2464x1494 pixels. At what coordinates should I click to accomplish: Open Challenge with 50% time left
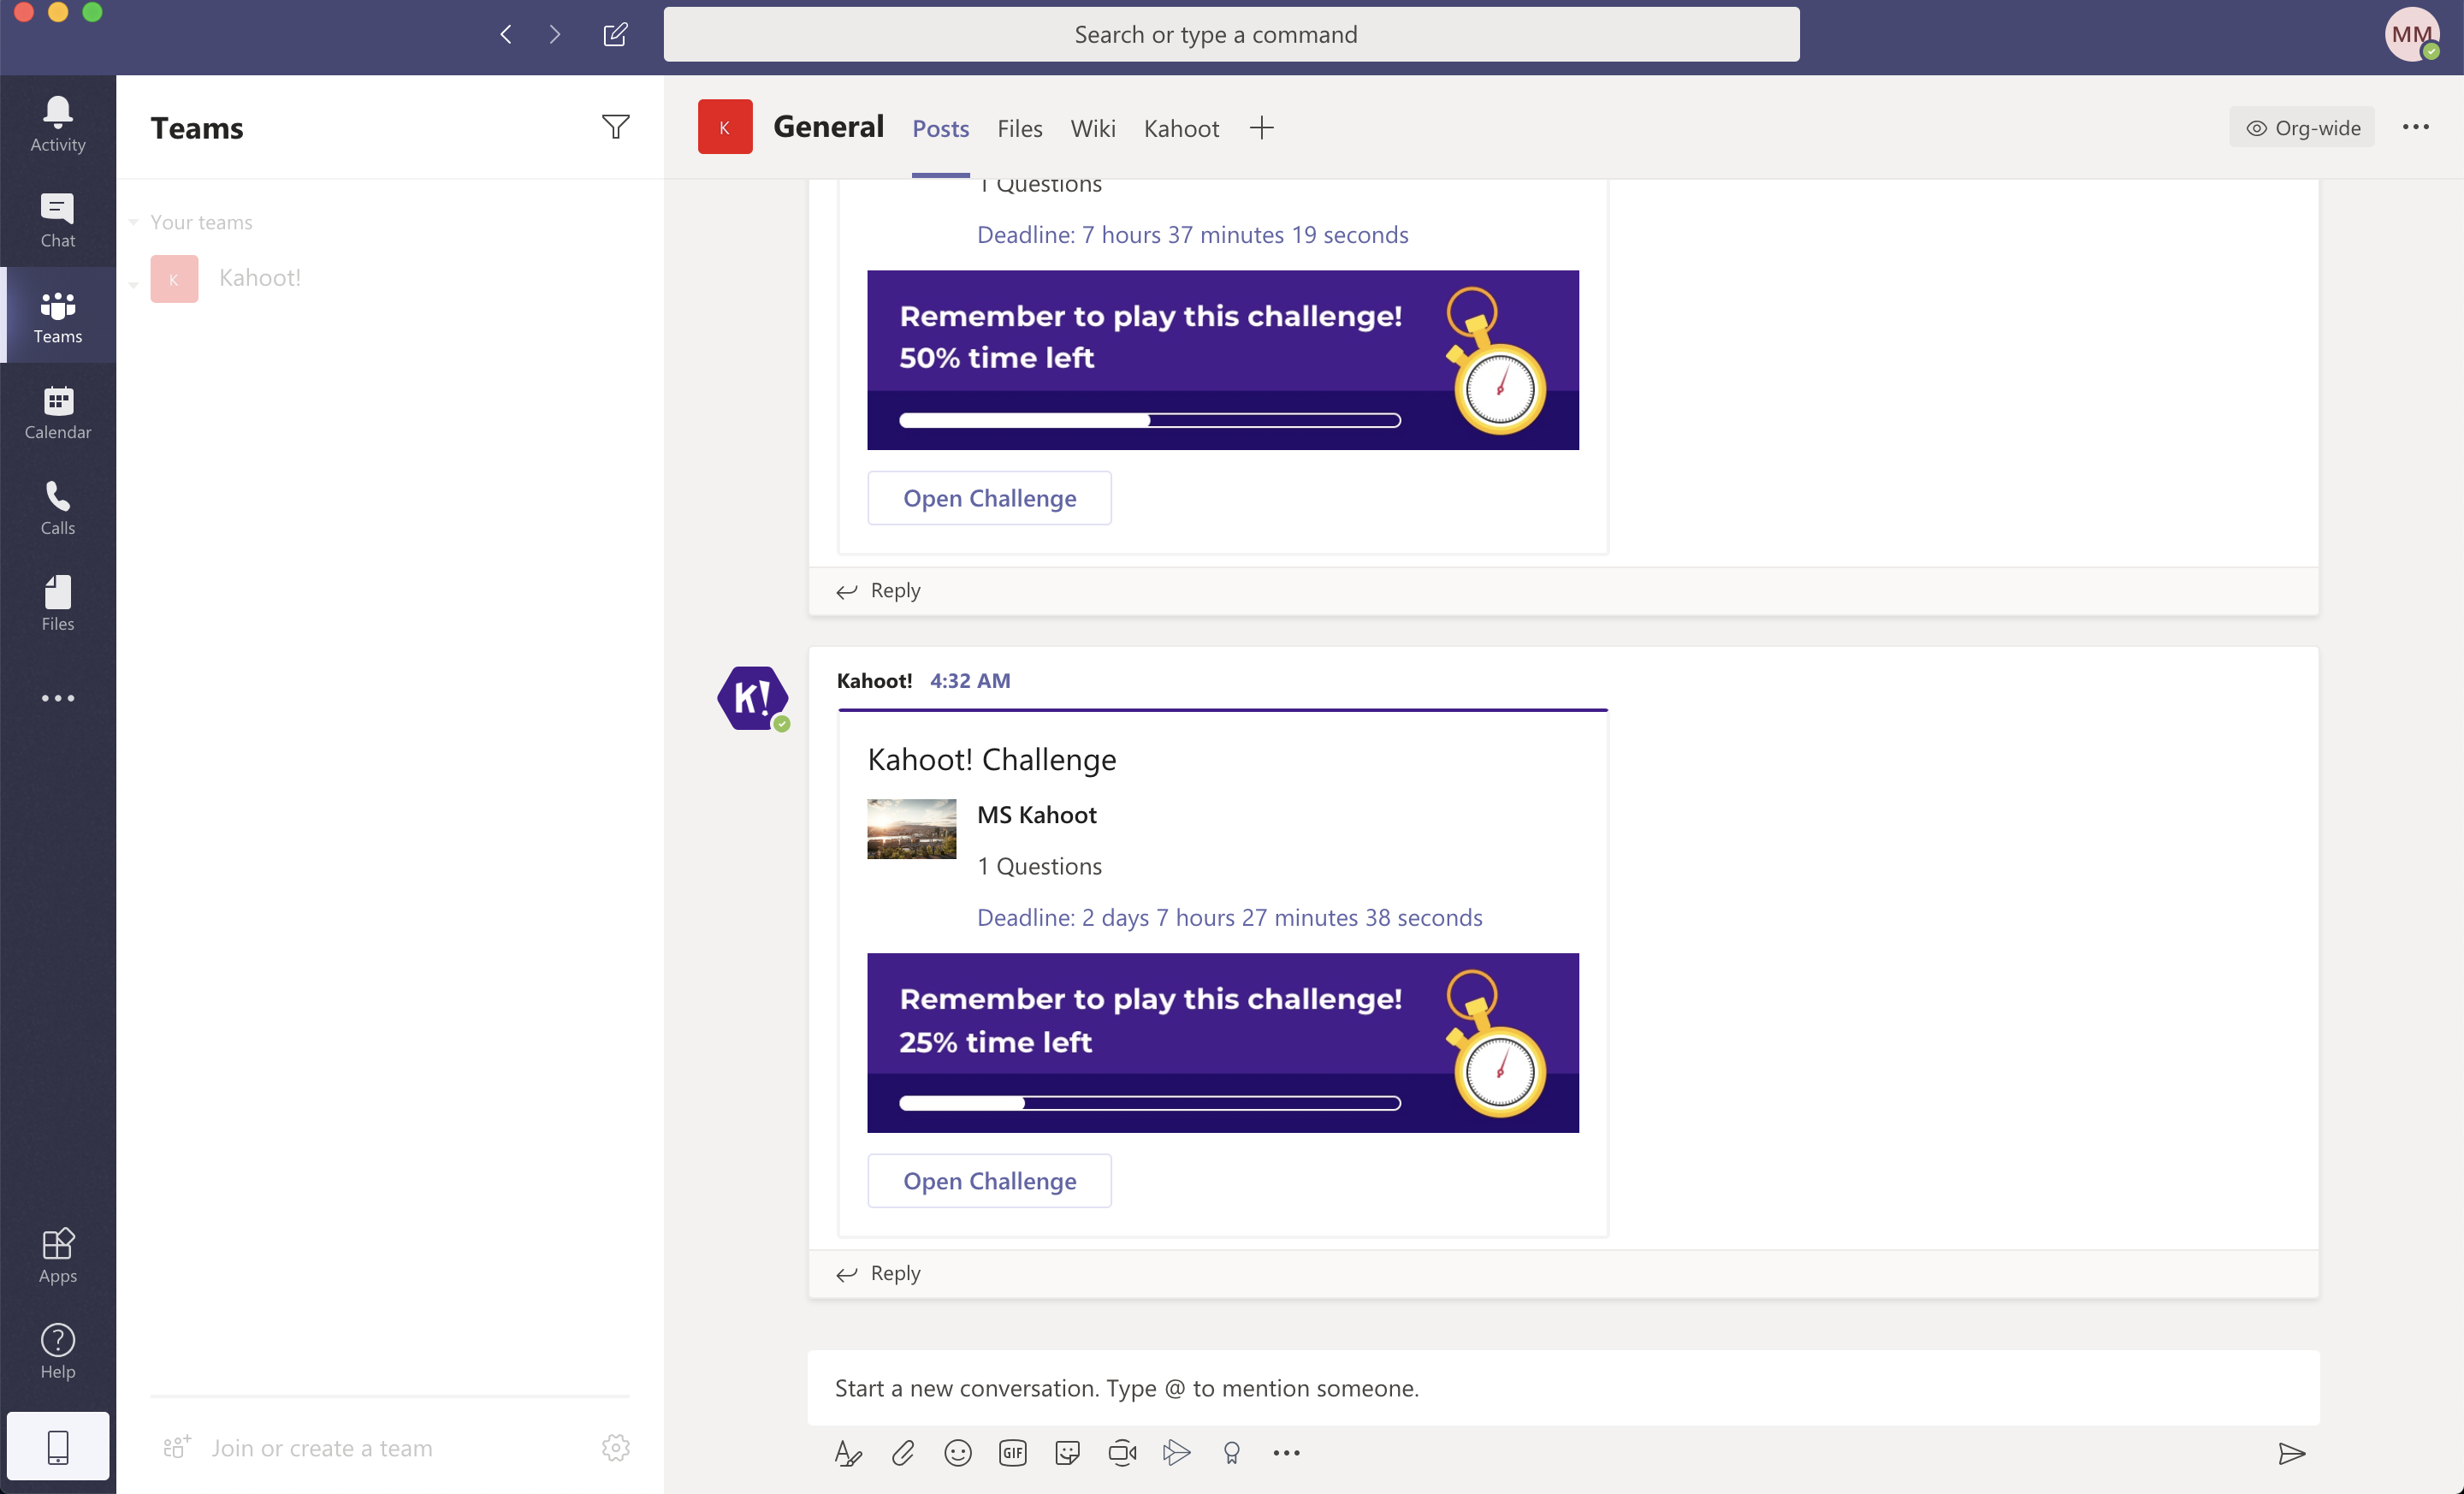pyautogui.click(x=991, y=496)
